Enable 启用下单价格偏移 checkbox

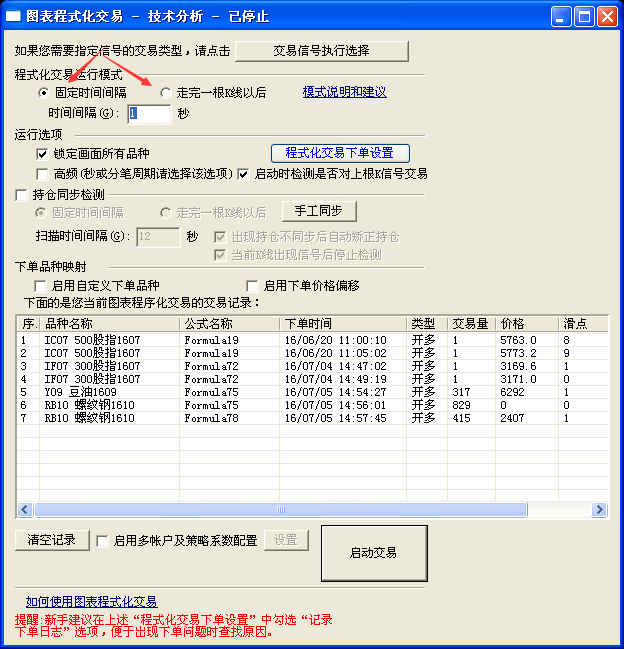point(252,286)
